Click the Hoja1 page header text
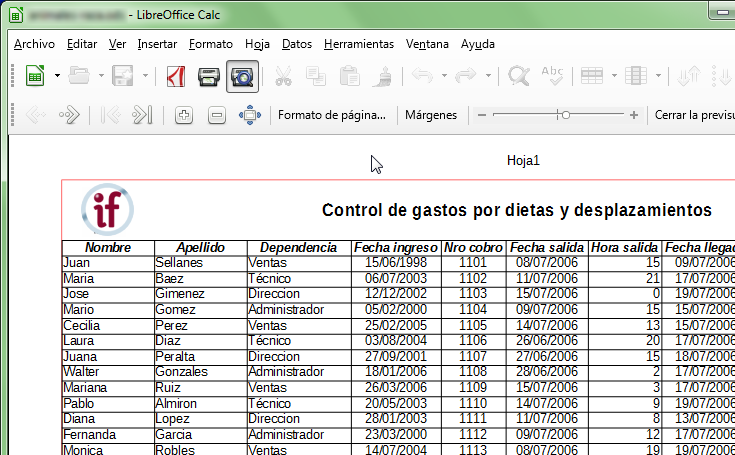Image resolution: width=735 pixels, height=455 pixels. [x=523, y=161]
